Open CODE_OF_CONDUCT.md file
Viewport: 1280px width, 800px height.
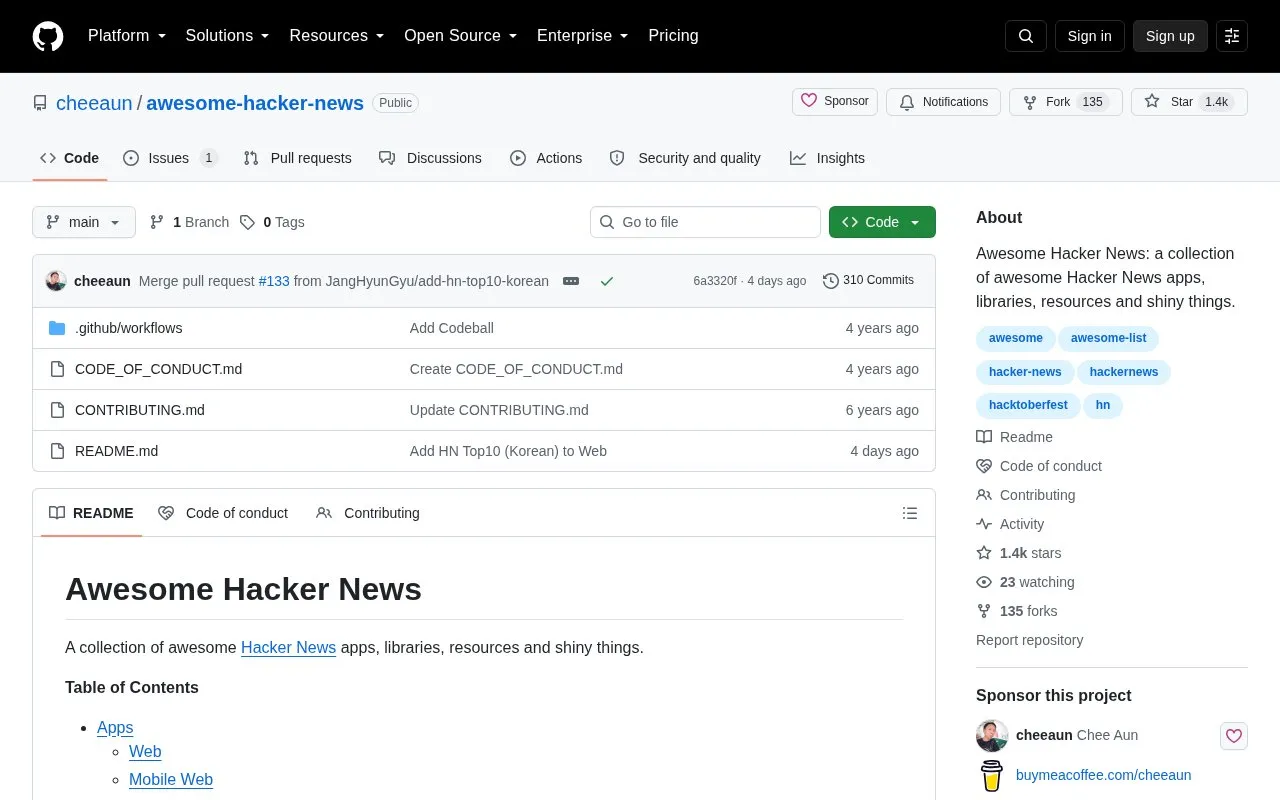tap(158, 369)
